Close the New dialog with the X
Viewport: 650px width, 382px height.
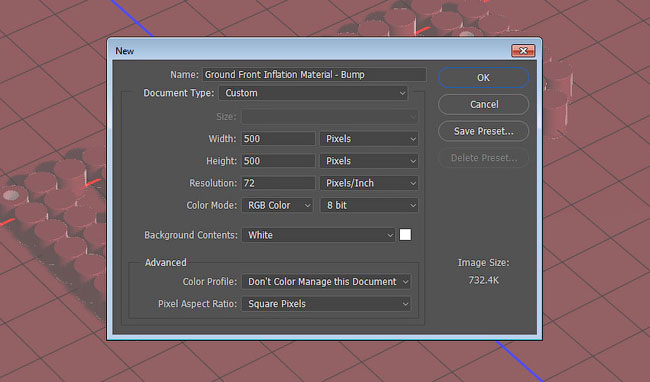click(x=523, y=51)
